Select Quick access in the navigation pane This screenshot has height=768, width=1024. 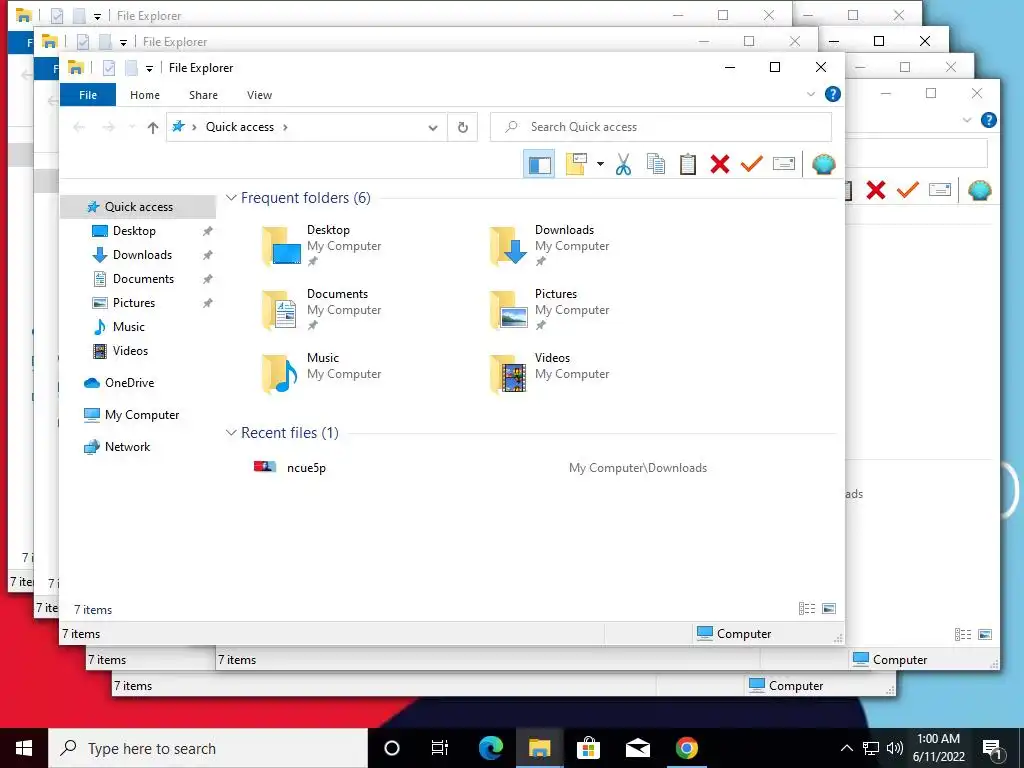pyautogui.click(x=138, y=207)
